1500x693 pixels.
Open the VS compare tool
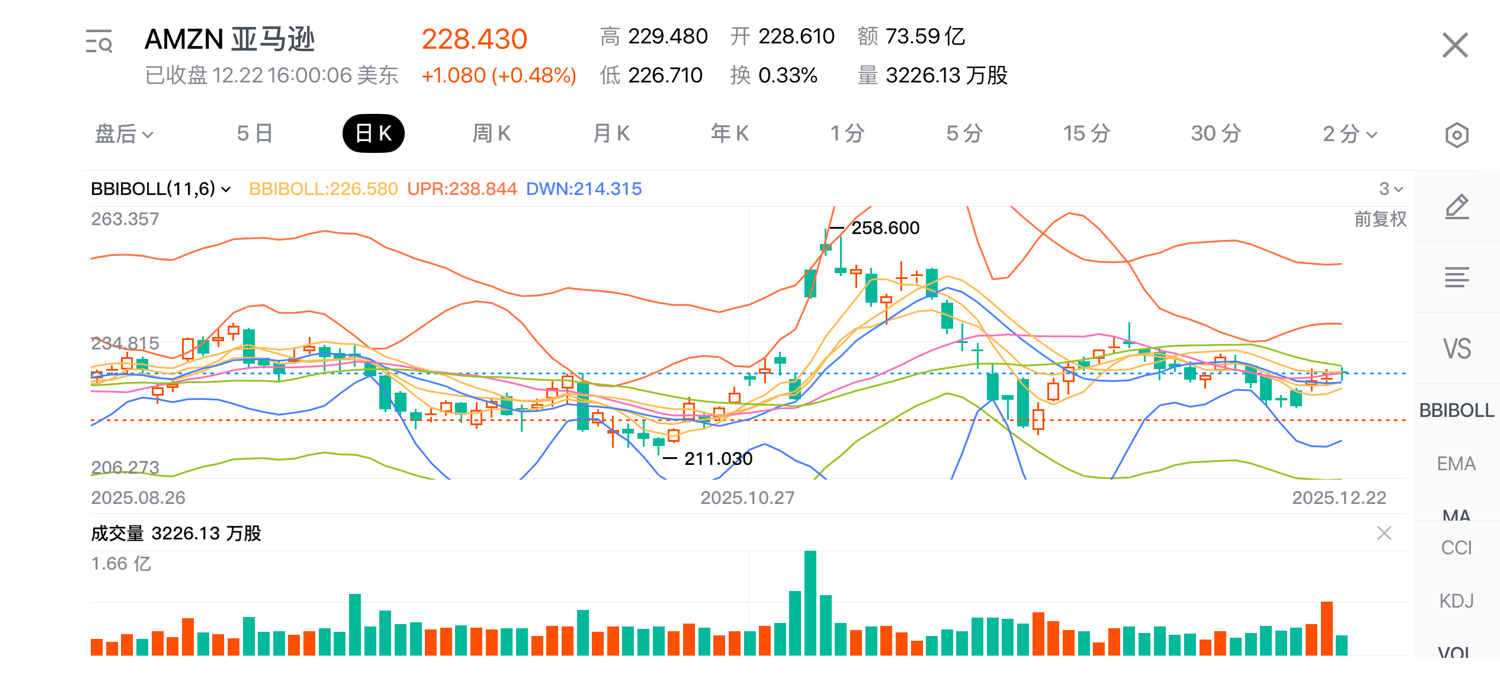[x=1457, y=348]
